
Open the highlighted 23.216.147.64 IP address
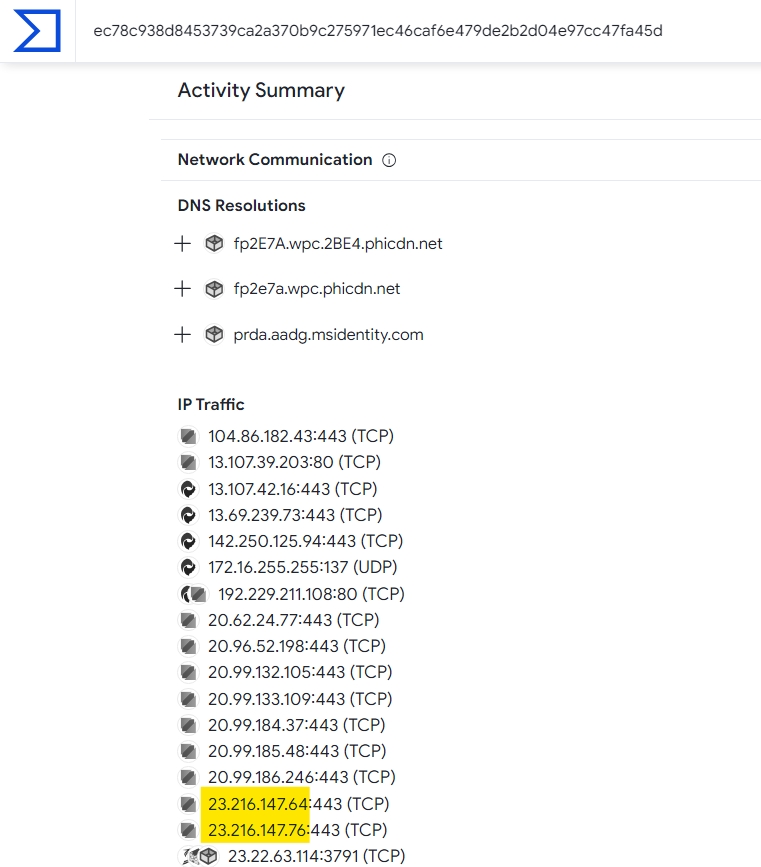[258, 803]
